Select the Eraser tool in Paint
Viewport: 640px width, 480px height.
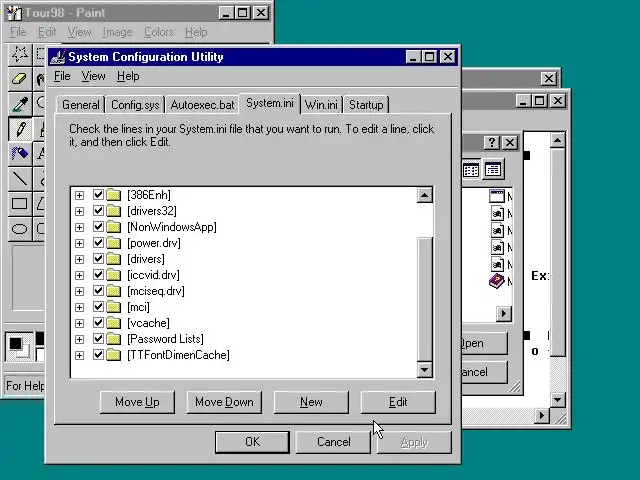click(x=20, y=78)
